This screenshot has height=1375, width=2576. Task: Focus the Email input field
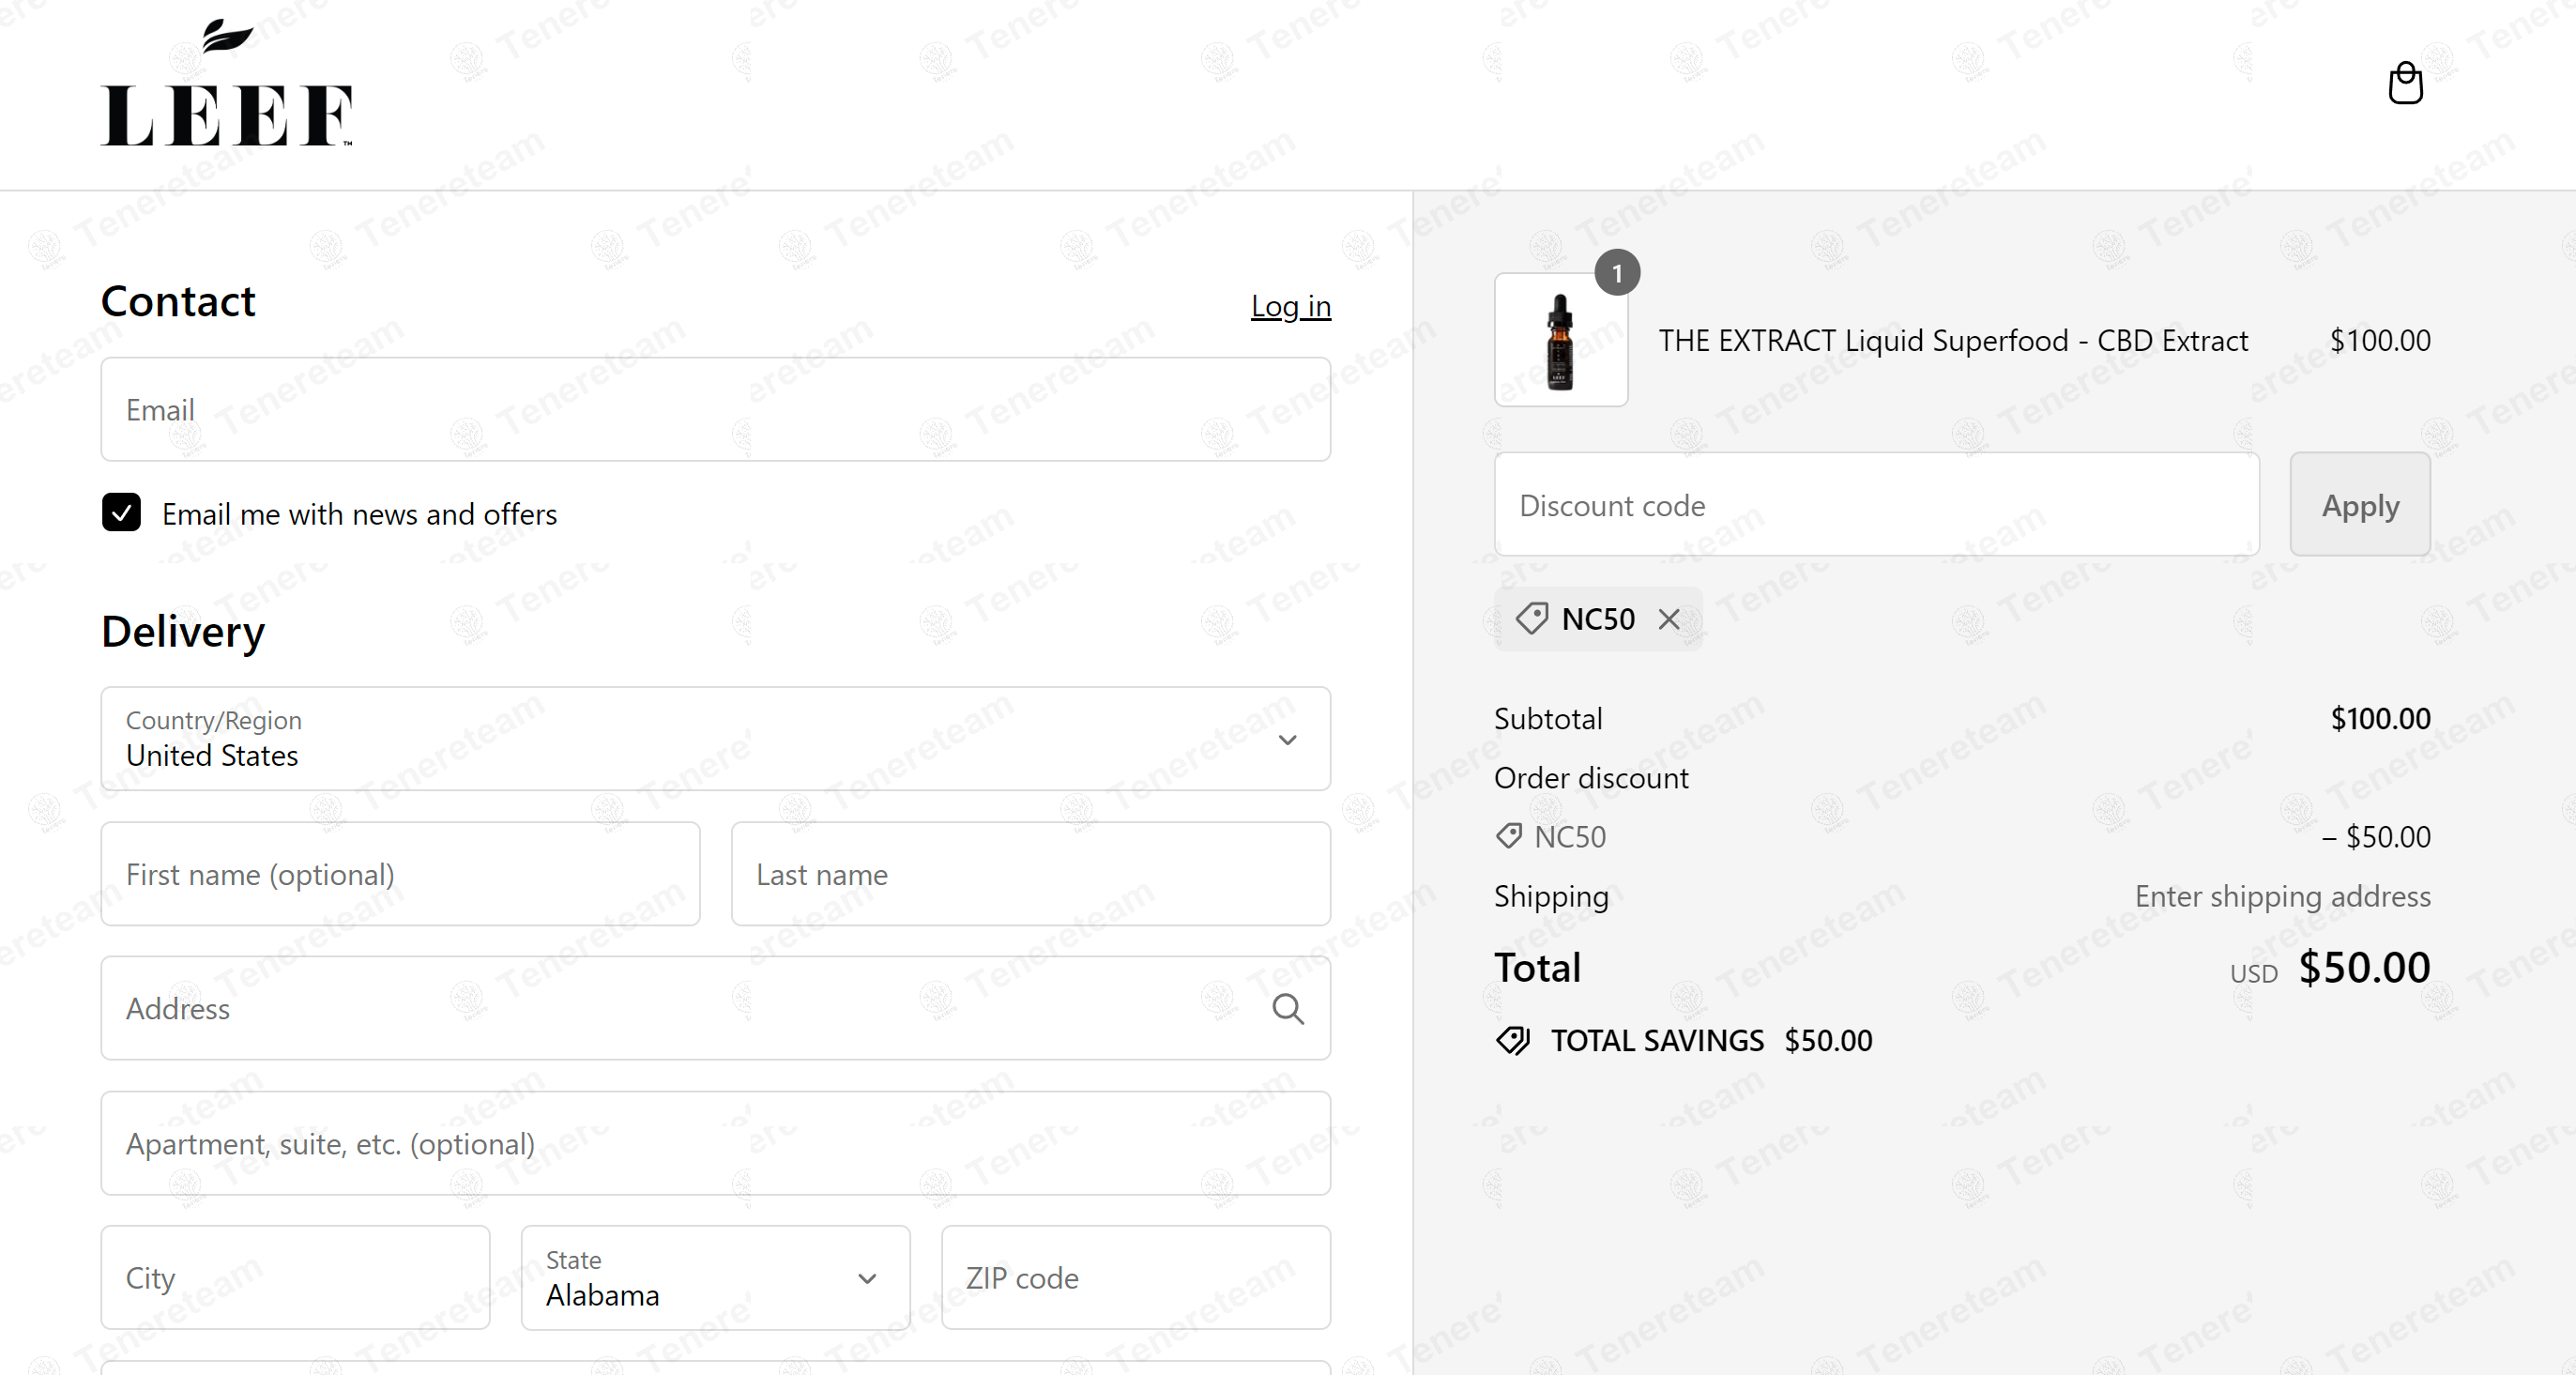coord(716,410)
